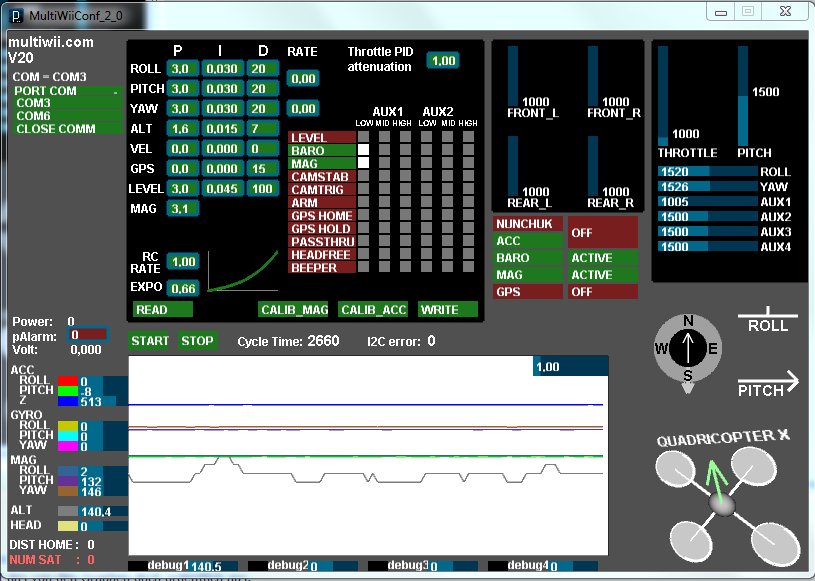Select COM3 port

[x=68, y=103]
